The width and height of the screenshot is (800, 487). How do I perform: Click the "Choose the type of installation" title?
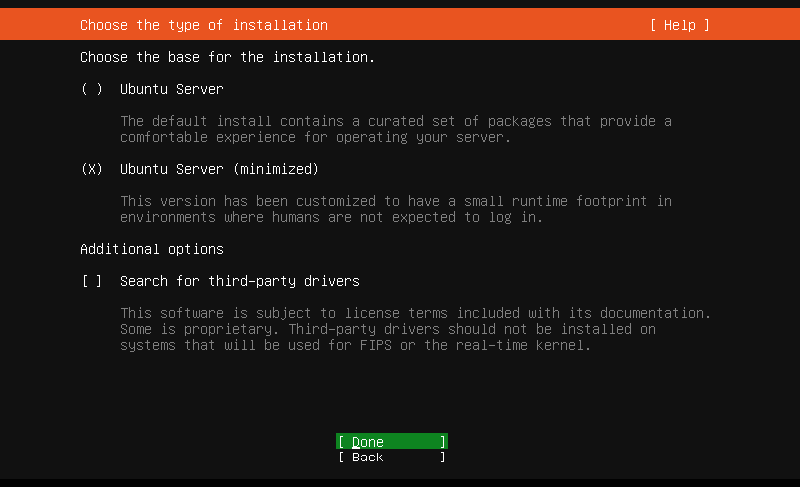tap(203, 25)
